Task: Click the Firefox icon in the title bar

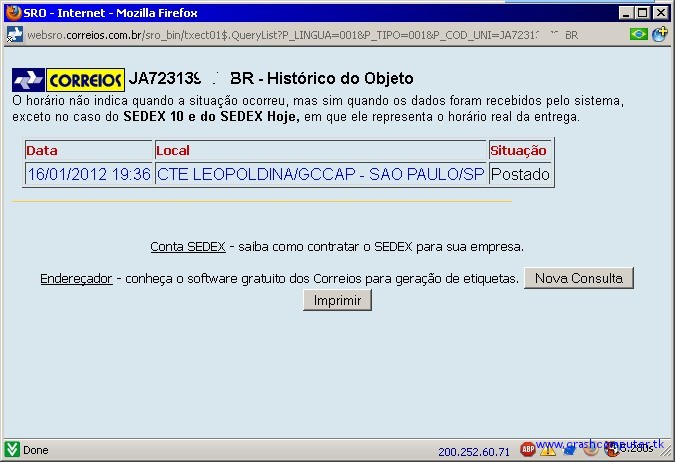Action: click(13, 12)
